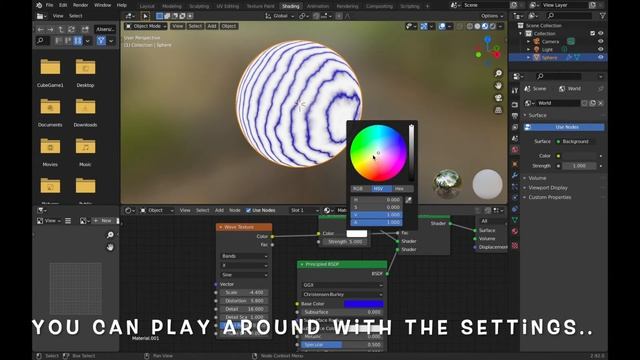Click the color wheel in picker

[378, 153]
